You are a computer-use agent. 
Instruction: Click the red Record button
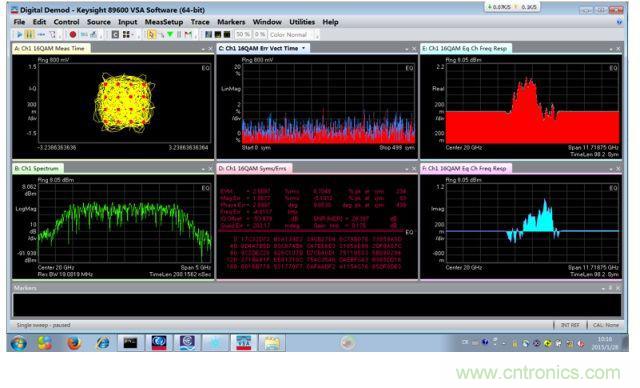[x=73, y=35]
